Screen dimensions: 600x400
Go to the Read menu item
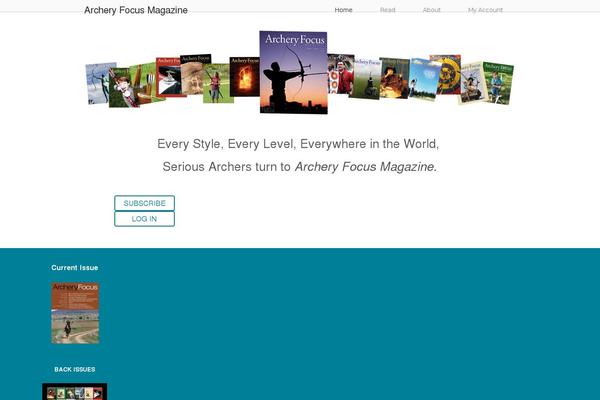click(387, 10)
